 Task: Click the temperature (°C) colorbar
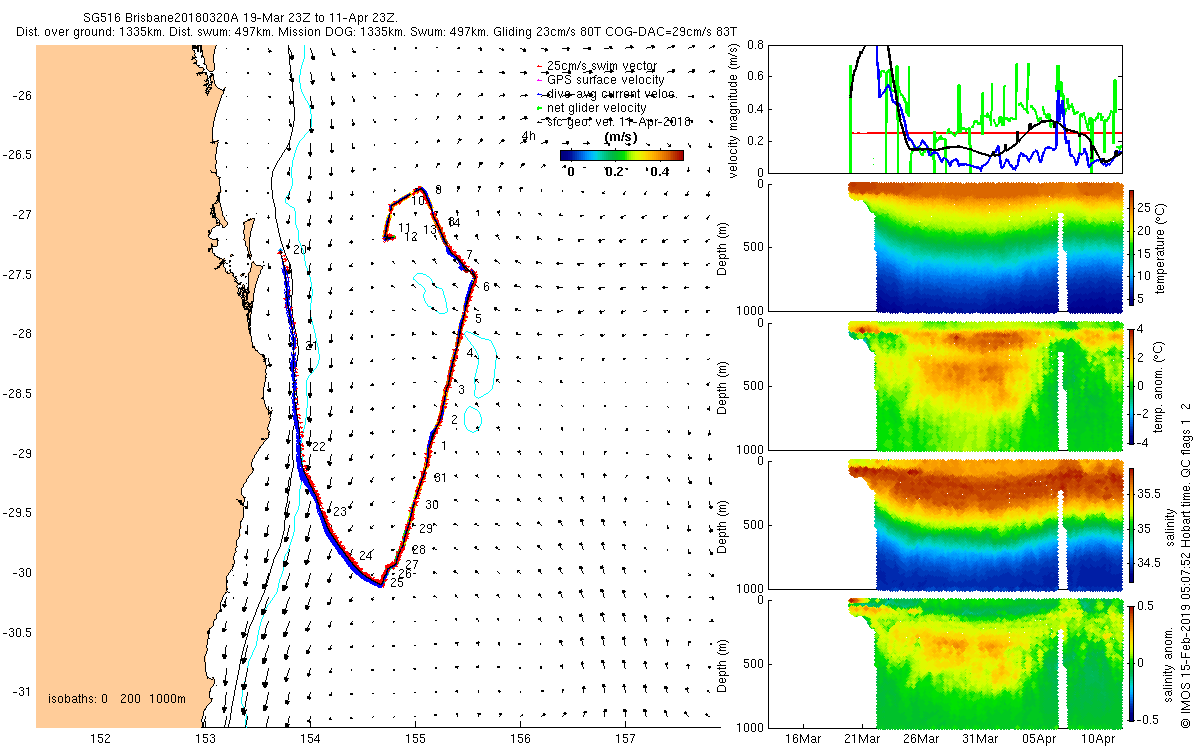[x=1132, y=247]
